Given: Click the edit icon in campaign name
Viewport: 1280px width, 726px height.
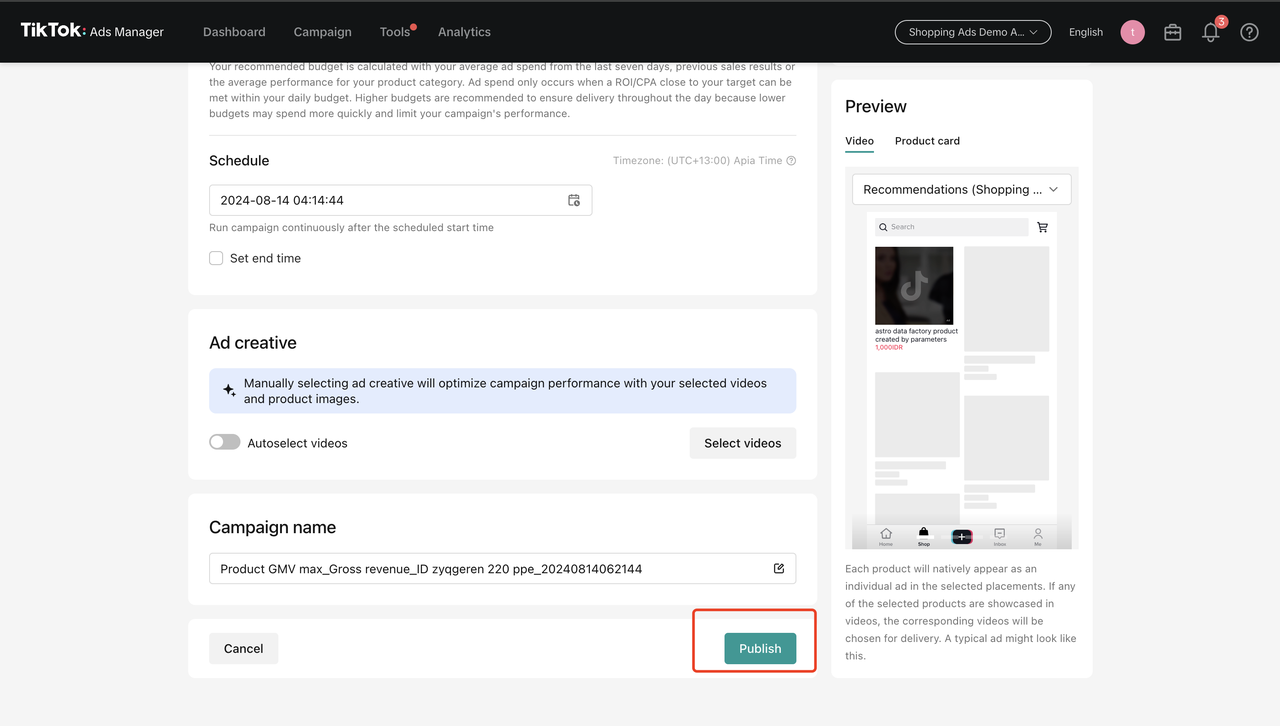Looking at the screenshot, I should (x=779, y=568).
